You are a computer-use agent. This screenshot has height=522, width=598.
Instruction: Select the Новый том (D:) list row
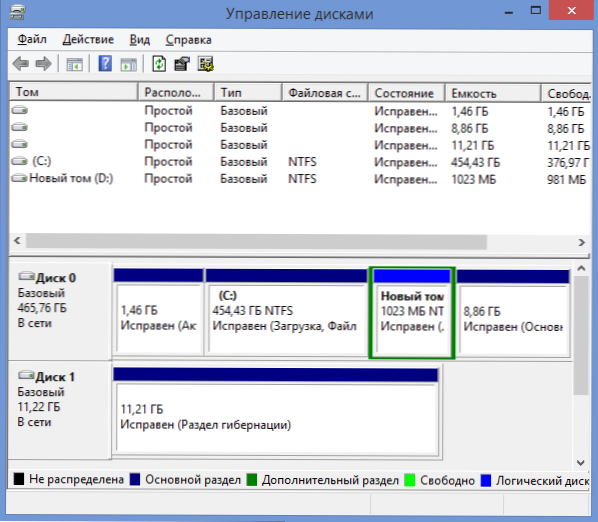299,178
